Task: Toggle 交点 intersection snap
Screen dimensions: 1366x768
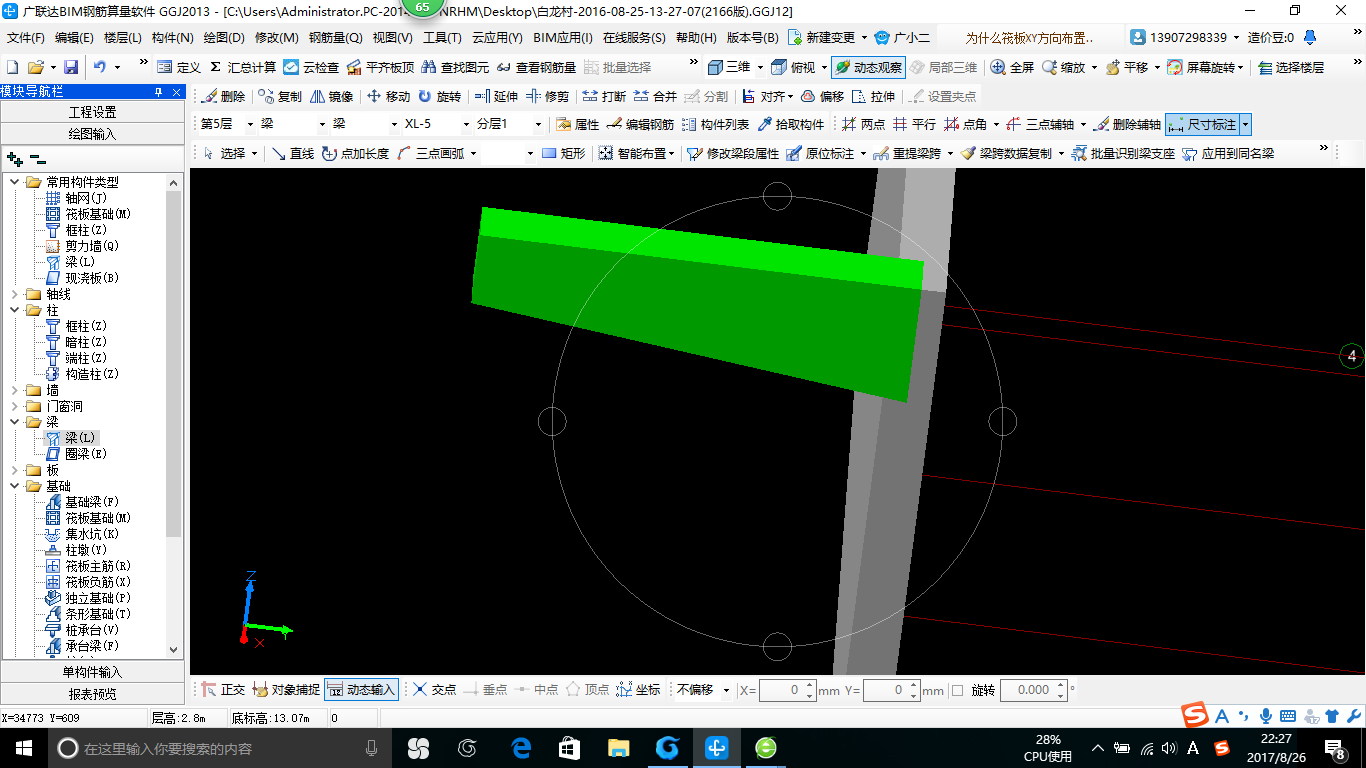Action: [435, 690]
